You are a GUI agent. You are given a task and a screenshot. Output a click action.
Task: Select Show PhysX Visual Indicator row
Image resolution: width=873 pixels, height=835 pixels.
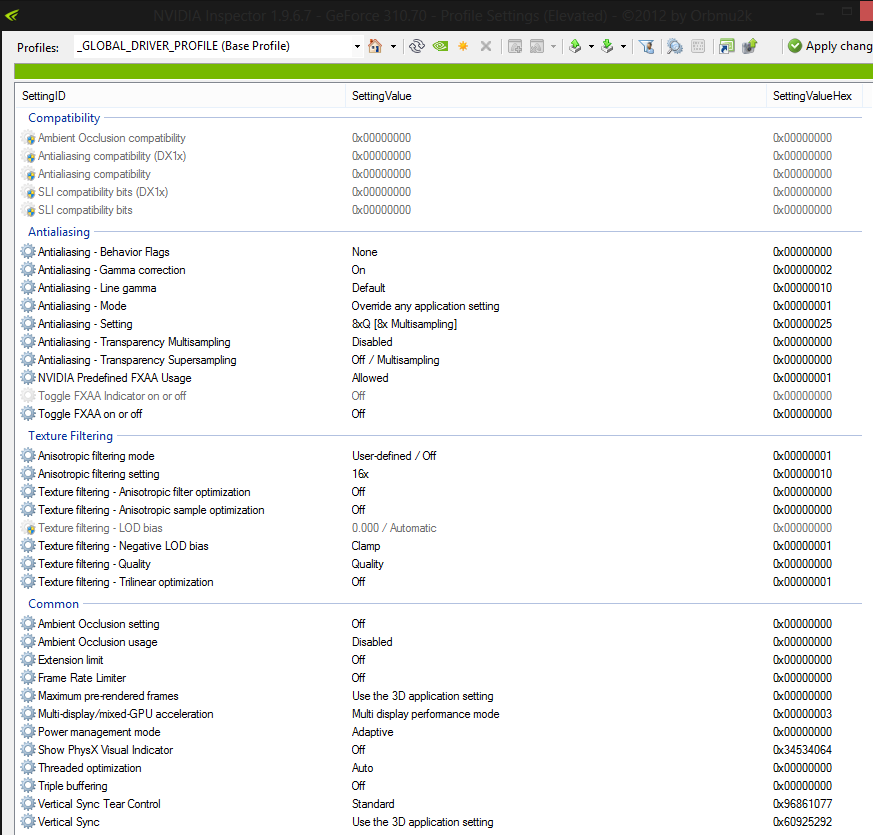click(440, 750)
